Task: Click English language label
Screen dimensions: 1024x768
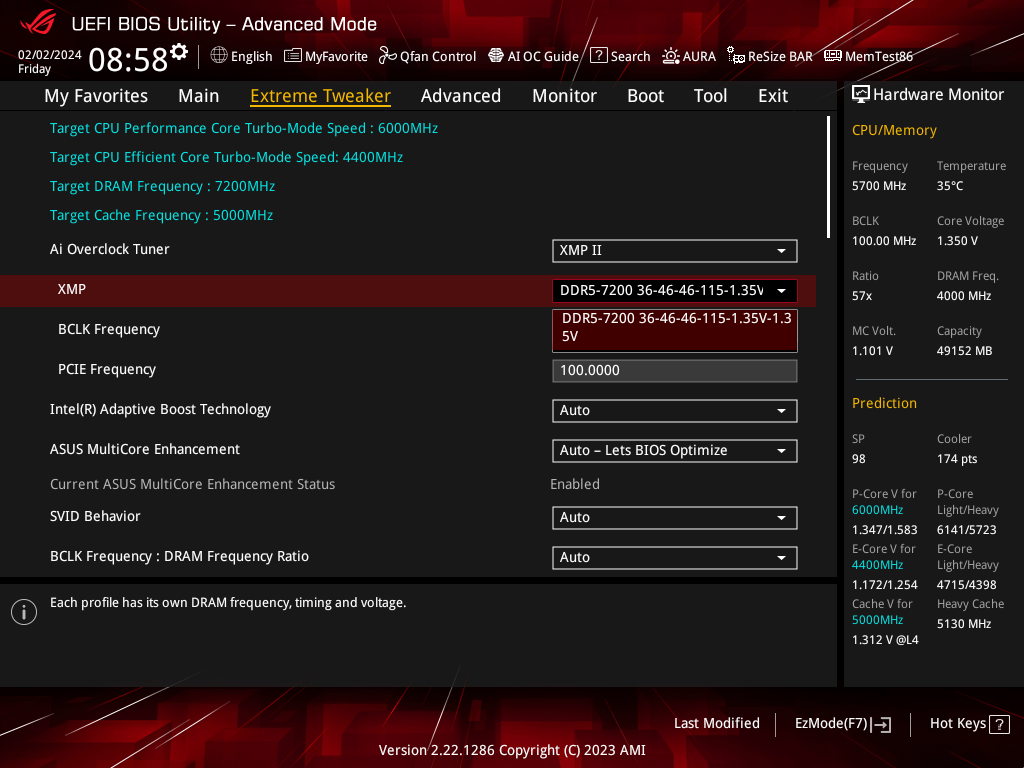Action: click(x=251, y=57)
